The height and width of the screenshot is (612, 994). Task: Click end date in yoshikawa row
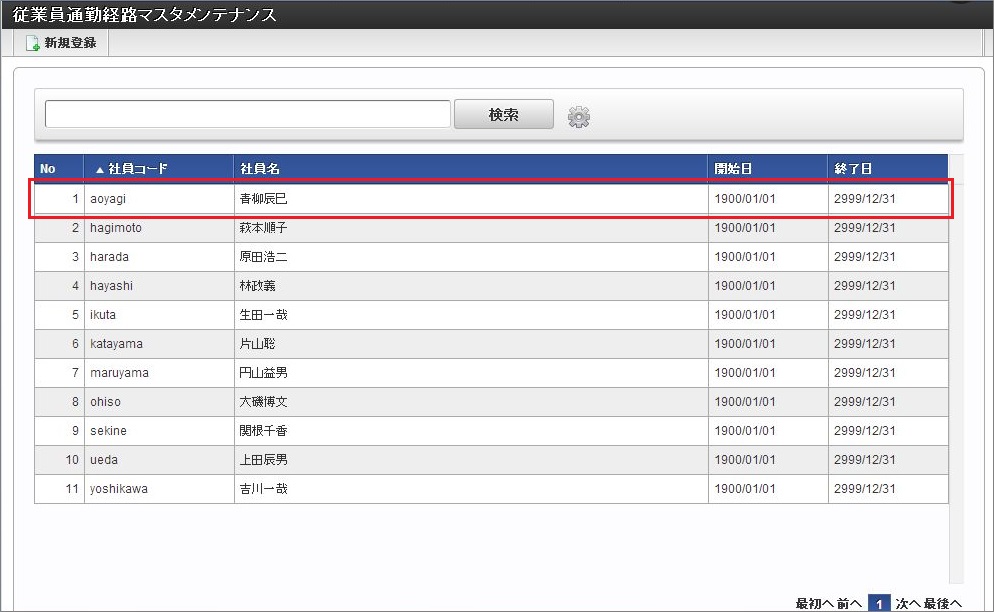[865, 489]
